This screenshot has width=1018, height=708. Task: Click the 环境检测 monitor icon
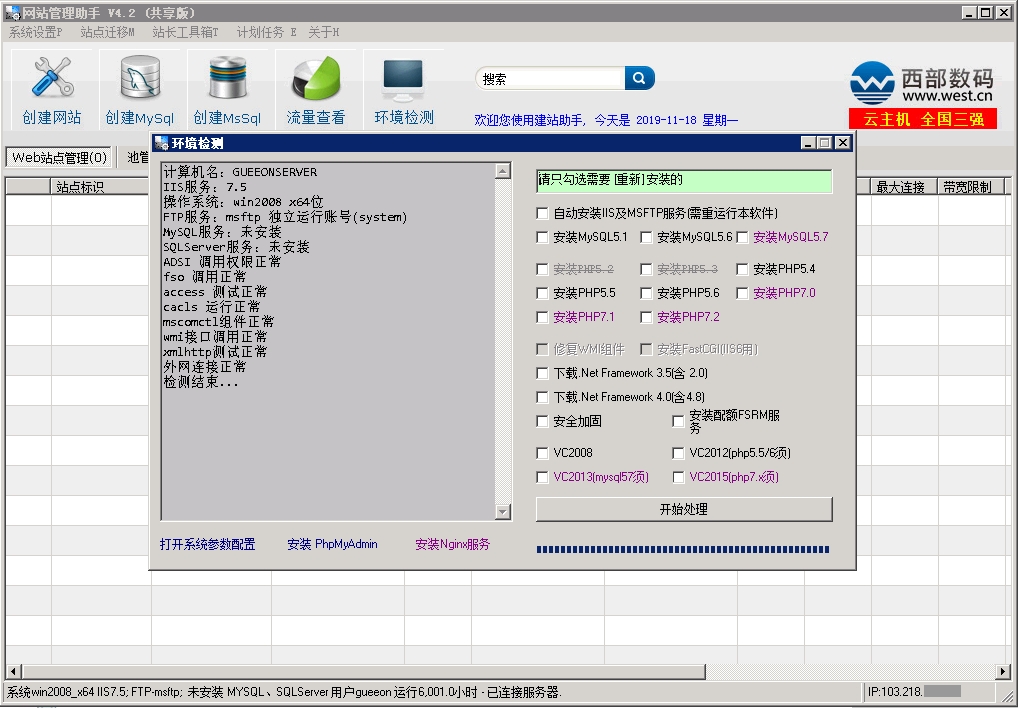tap(404, 80)
